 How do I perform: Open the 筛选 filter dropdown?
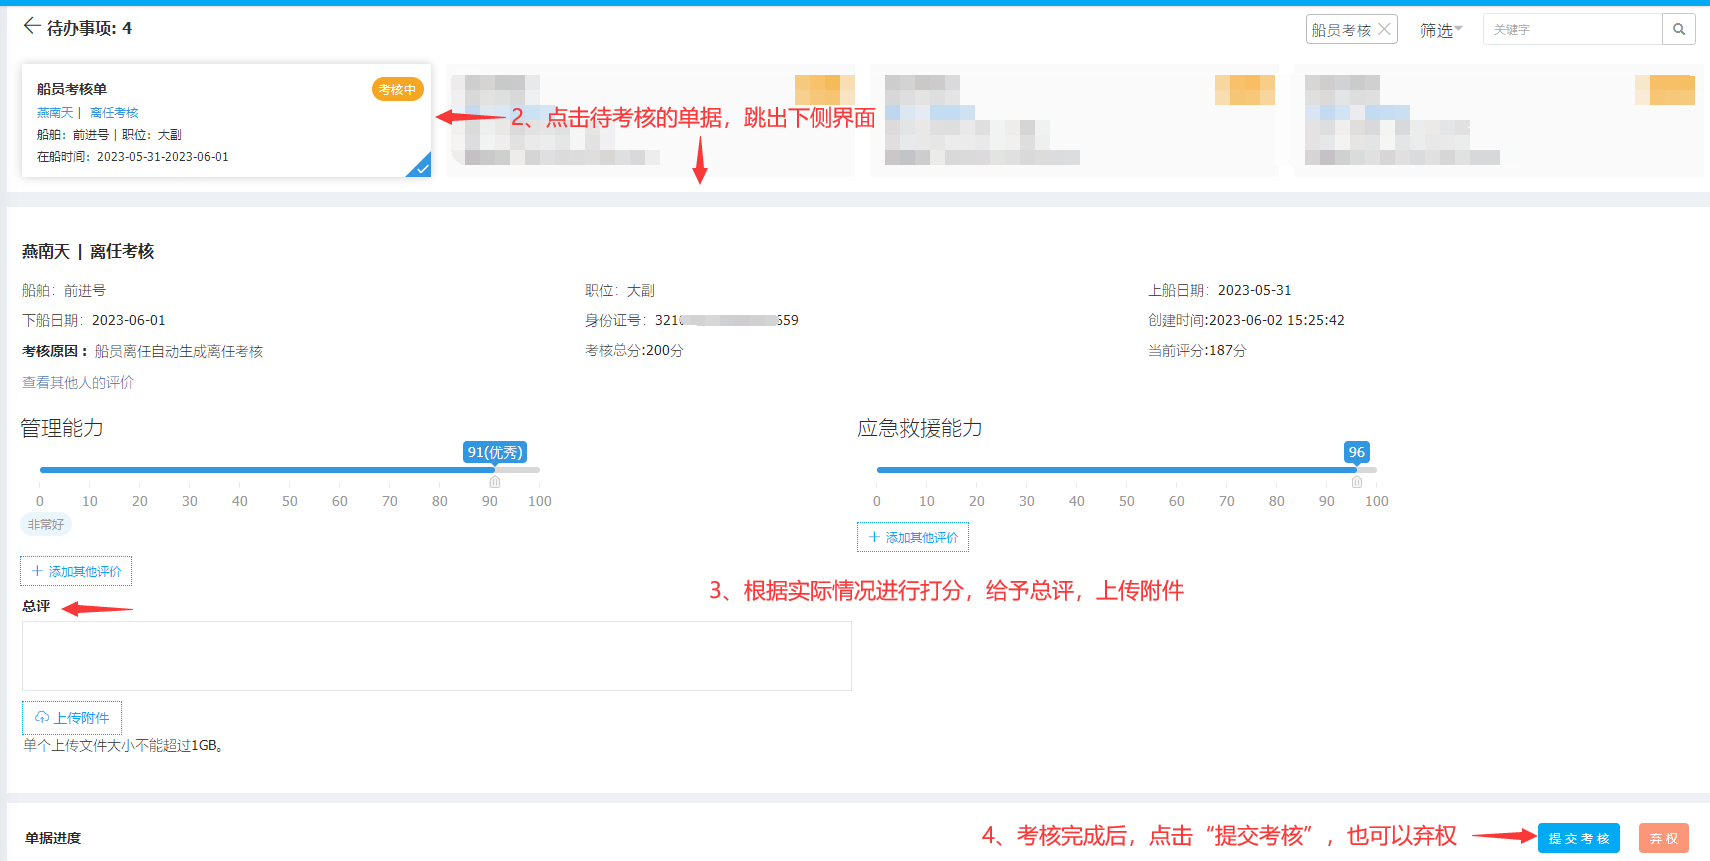click(1441, 30)
